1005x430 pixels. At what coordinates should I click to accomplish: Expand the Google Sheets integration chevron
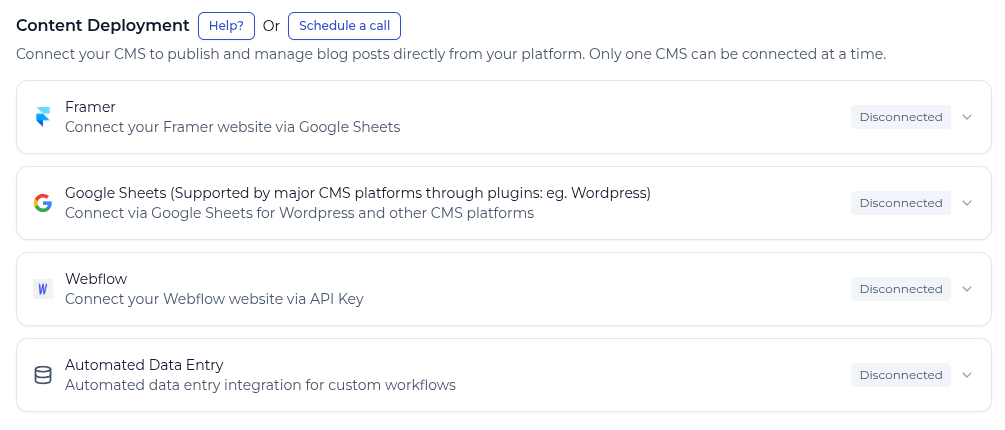click(x=967, y=203)
